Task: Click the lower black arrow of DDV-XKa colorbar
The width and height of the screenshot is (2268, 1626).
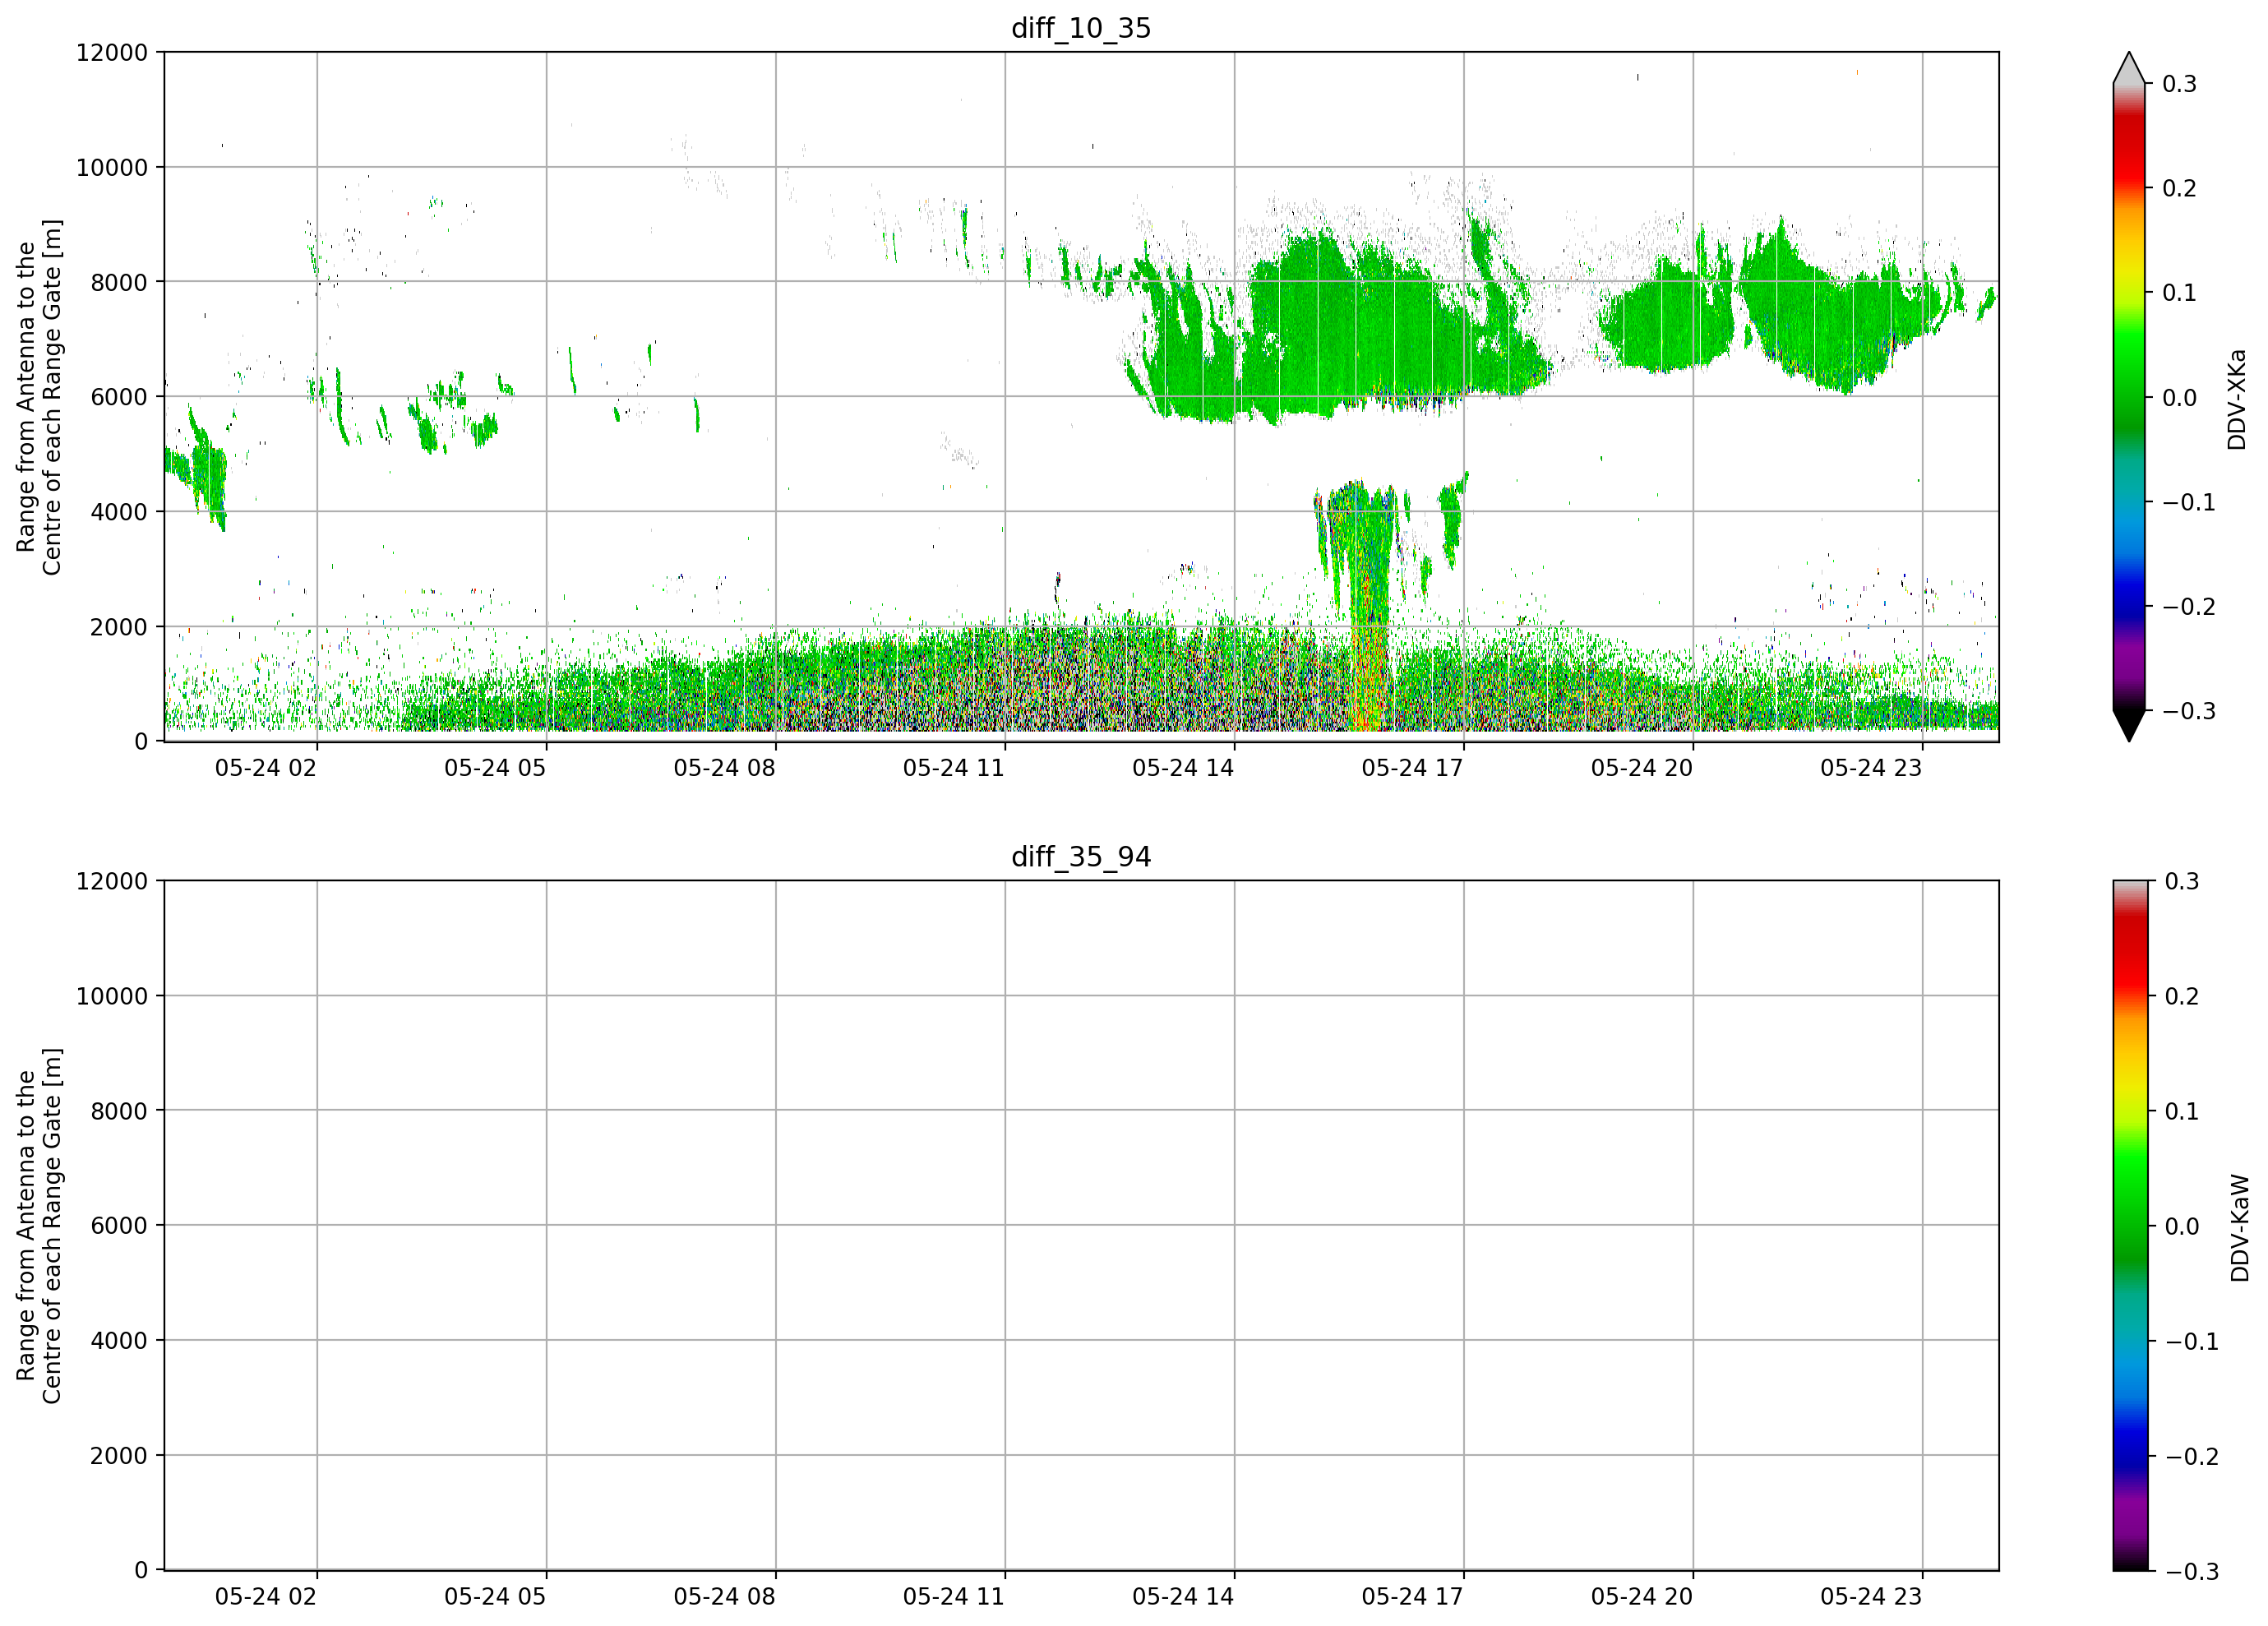Action: pos(2129,725)
